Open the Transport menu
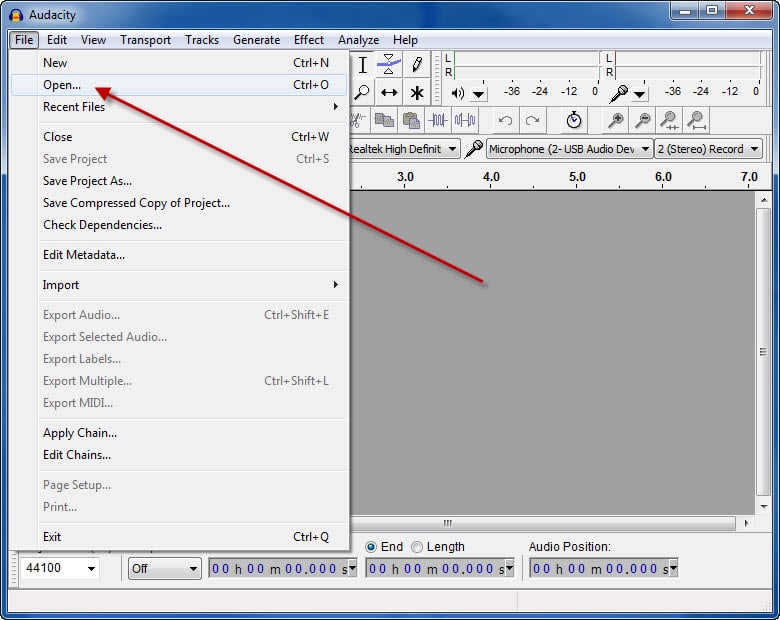780x620 pixels. tap(145, 40)
